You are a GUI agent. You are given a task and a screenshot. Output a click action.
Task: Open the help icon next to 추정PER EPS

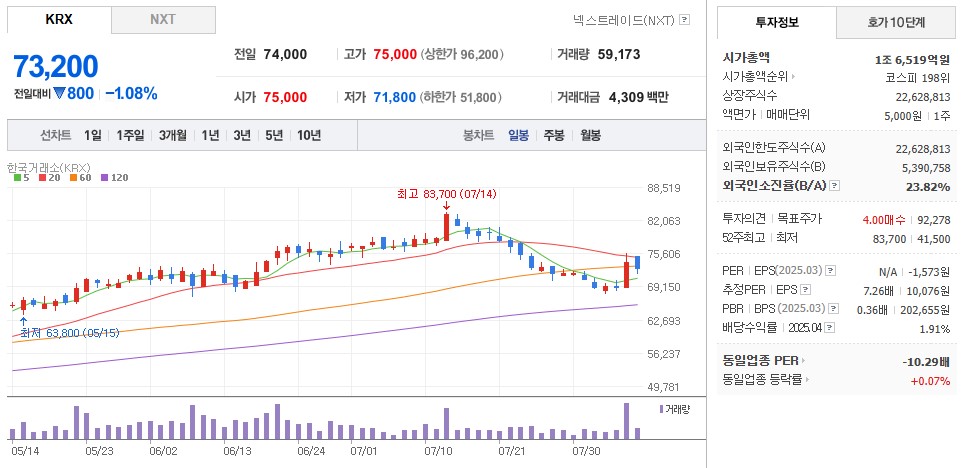pyautogui.click(x=805, y=289)
